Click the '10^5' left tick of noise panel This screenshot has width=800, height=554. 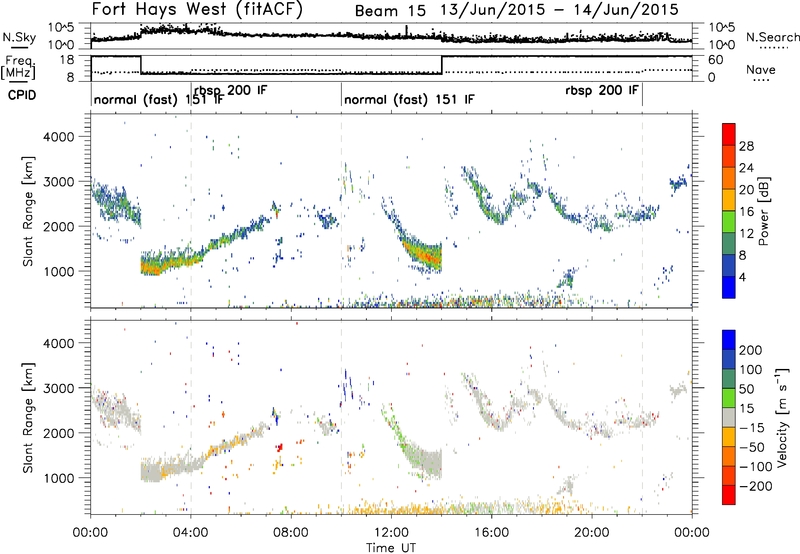[x=62, y=27]
